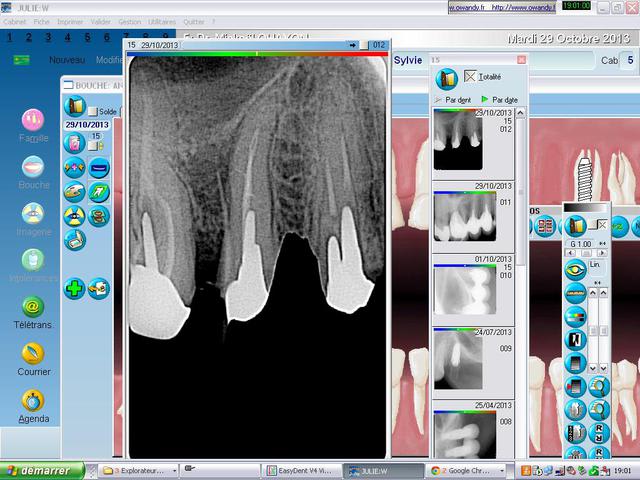Open the Famille module in sidebar
This screenshot has width=640, height=480.
click(33, 120)
